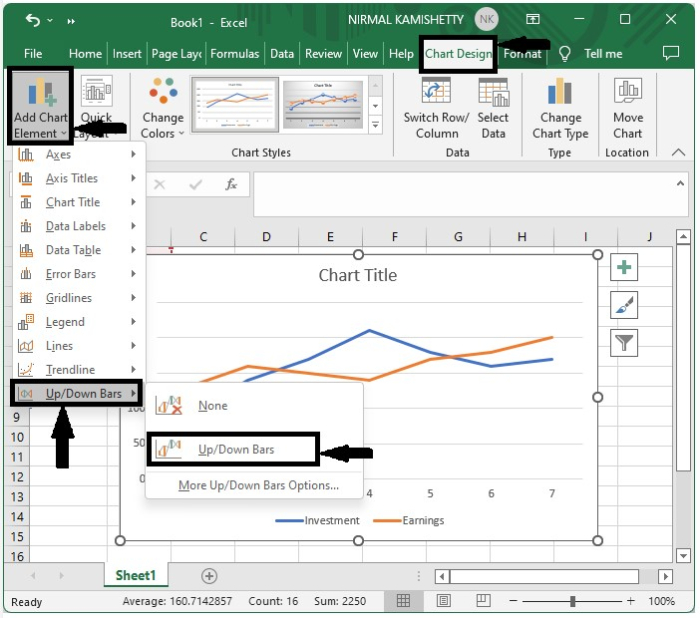Switch to Page Layout view in status bar
The image size is (700, 618).
coord(443,601)
